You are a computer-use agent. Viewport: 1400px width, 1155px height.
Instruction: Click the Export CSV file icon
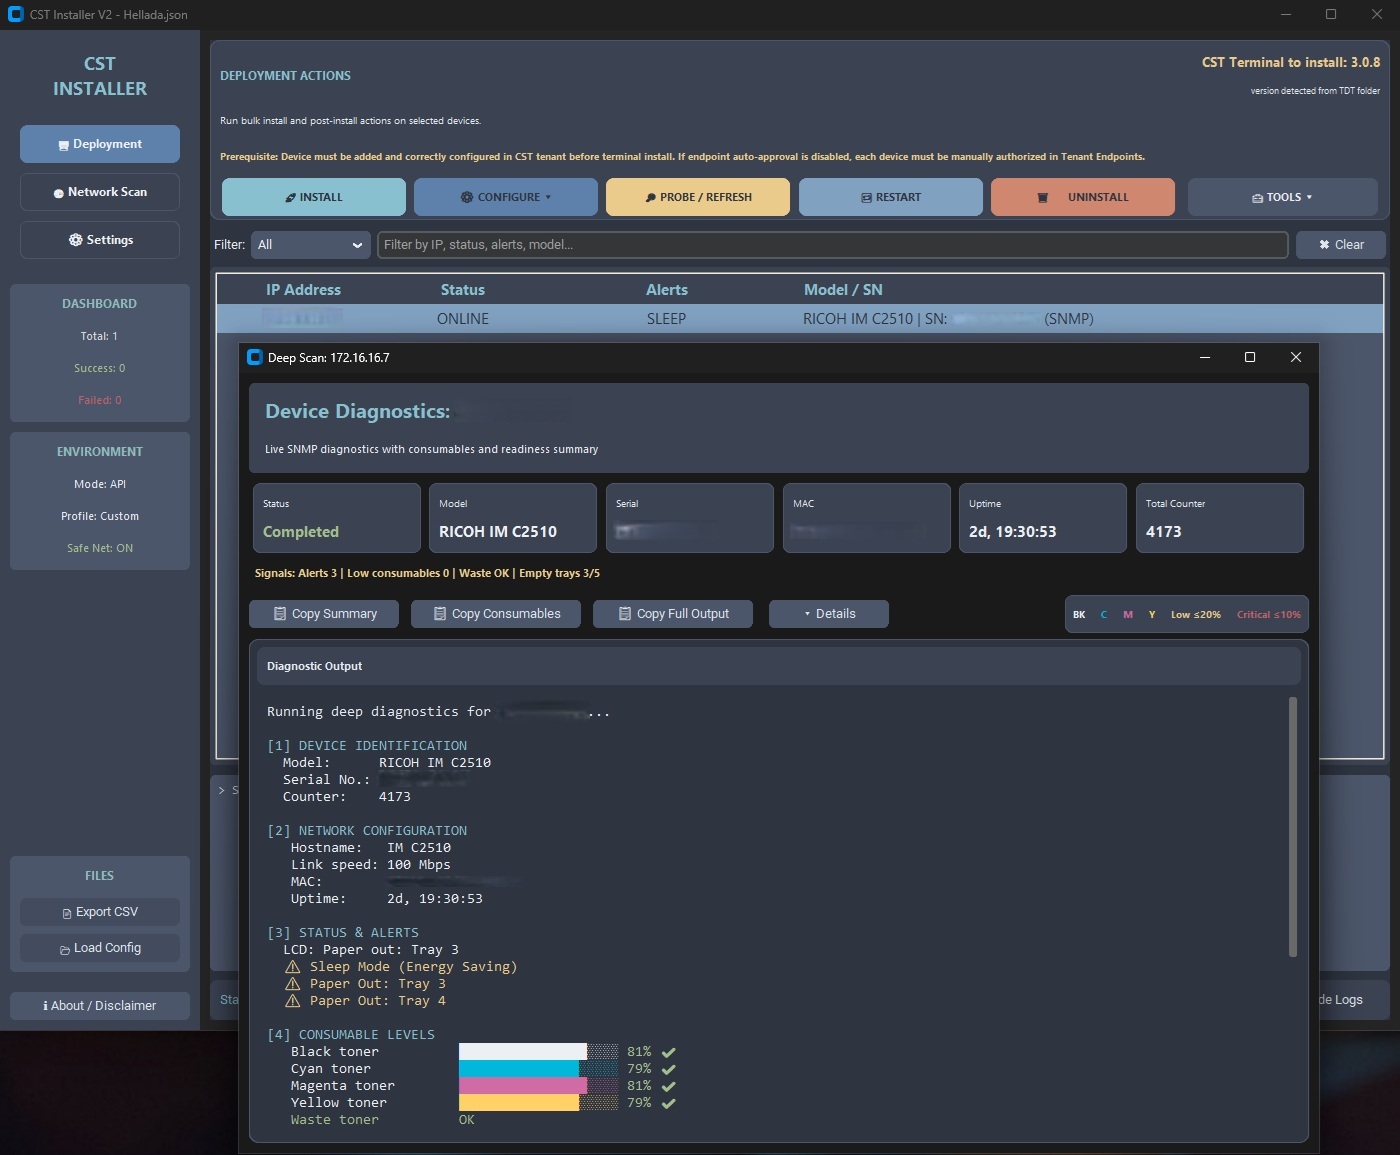(x=67, y=913)
